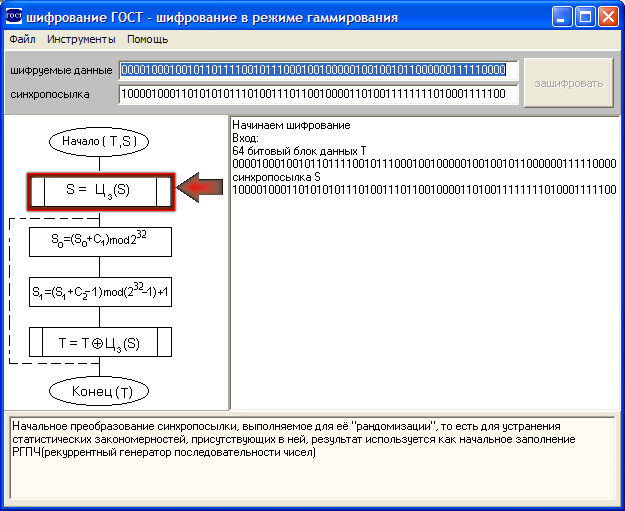This screenshot has width=625, height=511.
Task: Click the description text starting 'Начальное преобразование'
Action: [x=294, y=439]
